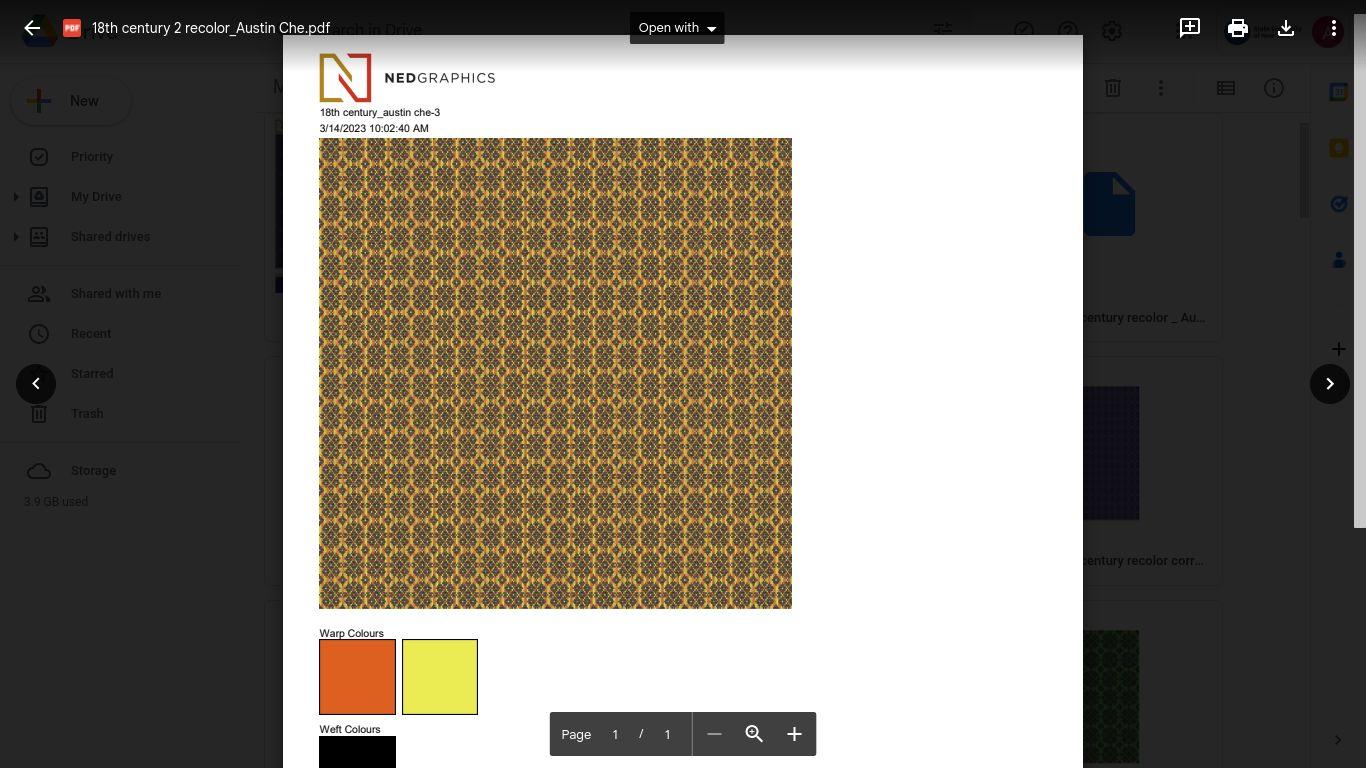Open the 'Open with' dropdown
This screenshot has height=768, width=1366.
(x=677, y=28)
